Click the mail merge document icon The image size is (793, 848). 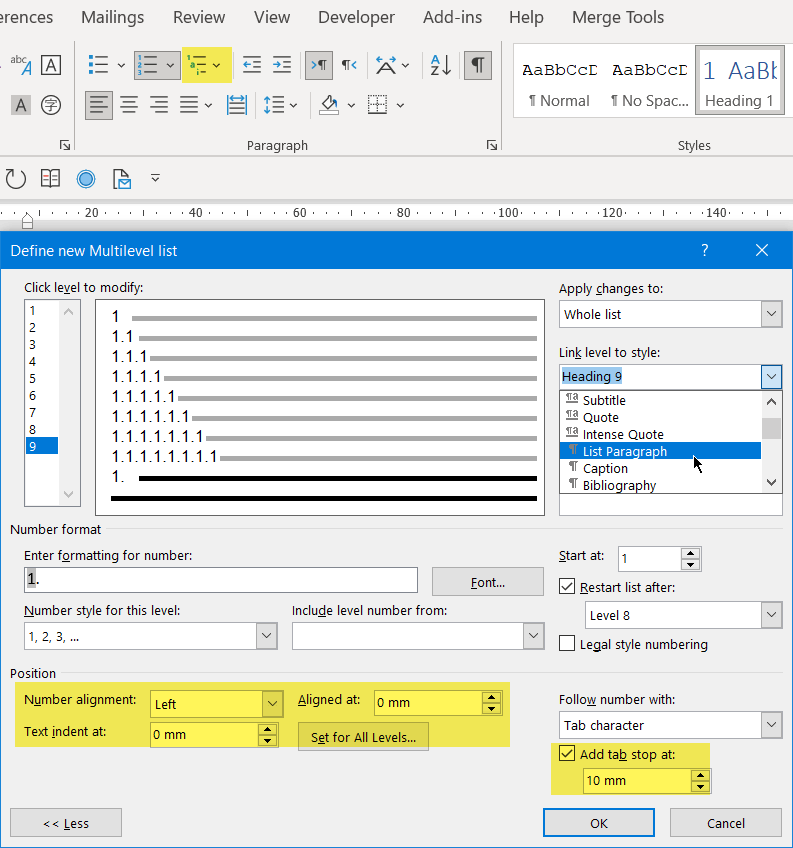121,178
